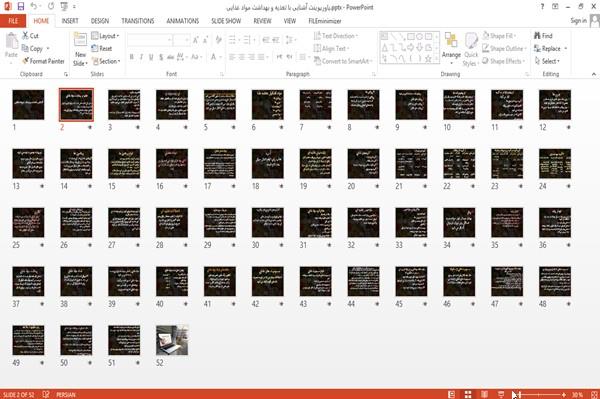
Task: Select slide 52 thumbnail with laptop photo
Action: pos(172,340)
